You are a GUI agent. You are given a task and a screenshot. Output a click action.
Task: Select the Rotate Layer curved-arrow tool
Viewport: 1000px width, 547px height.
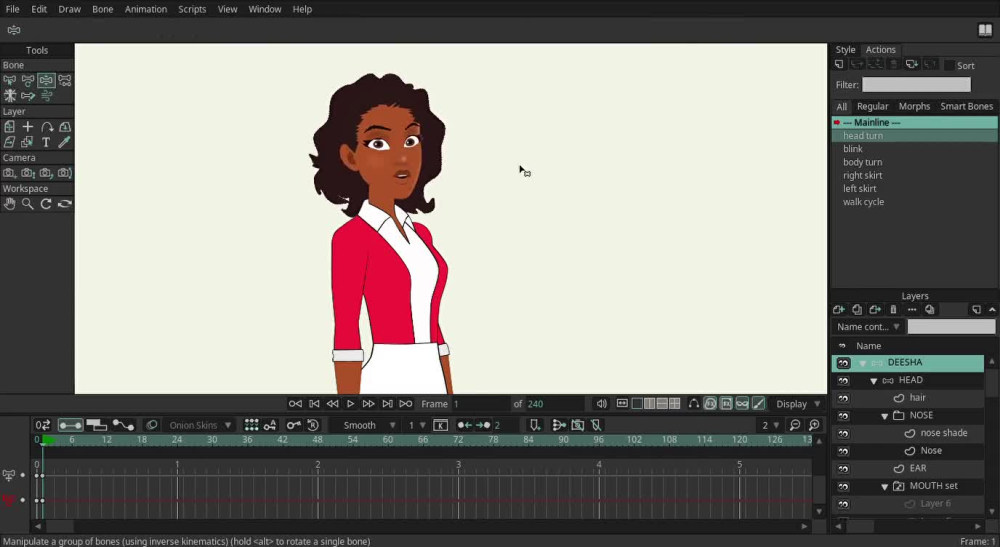47,127
